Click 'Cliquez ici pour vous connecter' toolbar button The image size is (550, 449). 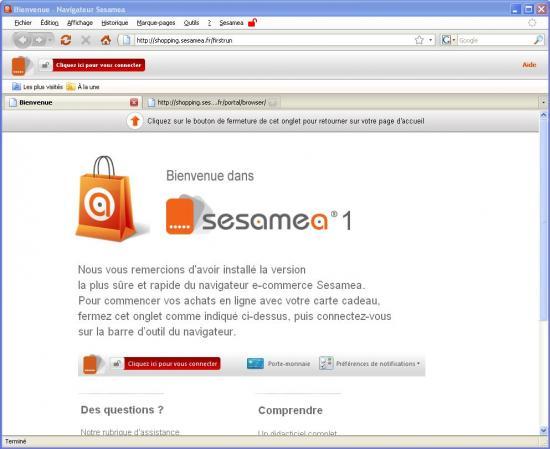[99, 65]
